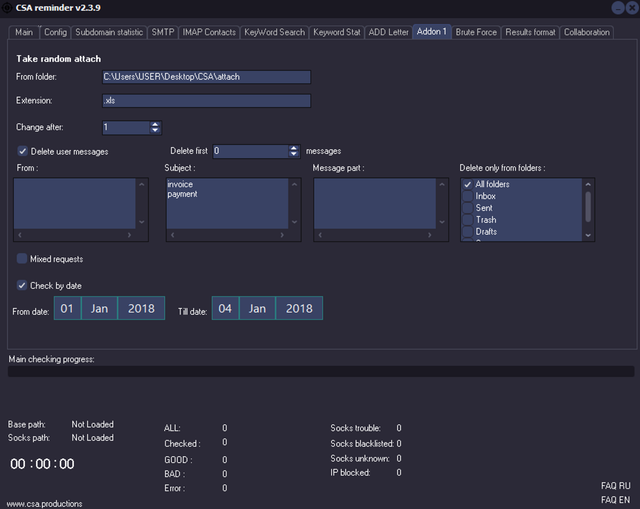
Task: Click right arrow under Subject list
Action: pyautogui.click(x=282, y=235)
